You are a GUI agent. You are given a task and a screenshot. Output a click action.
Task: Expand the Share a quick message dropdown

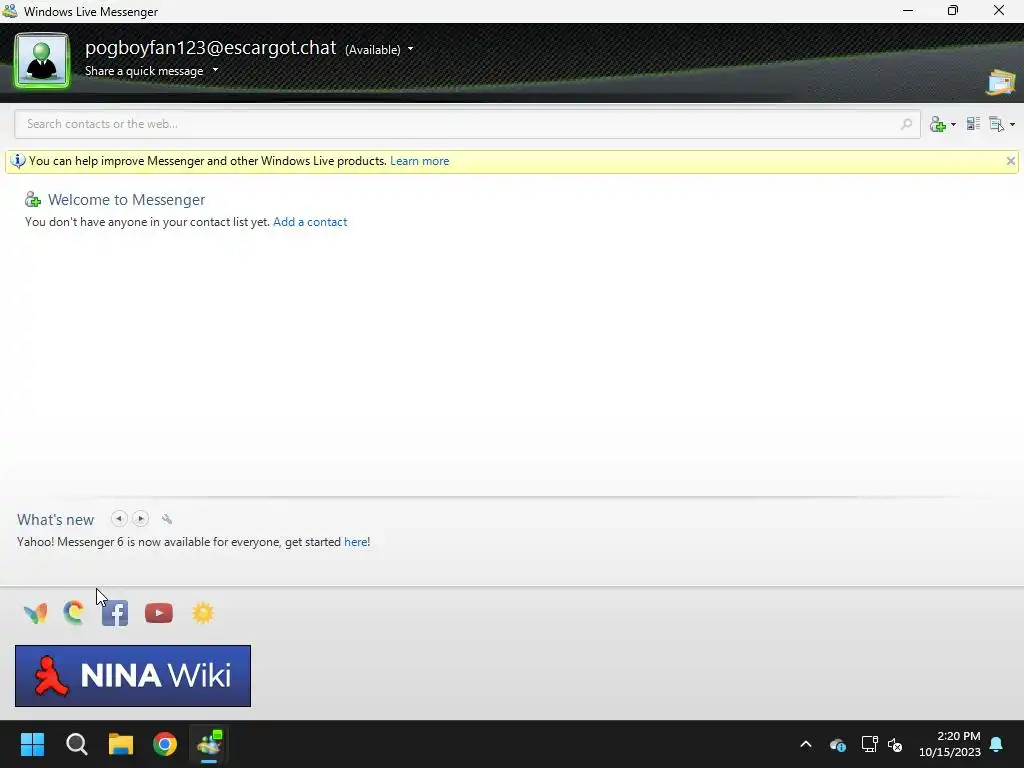(216, 70)
